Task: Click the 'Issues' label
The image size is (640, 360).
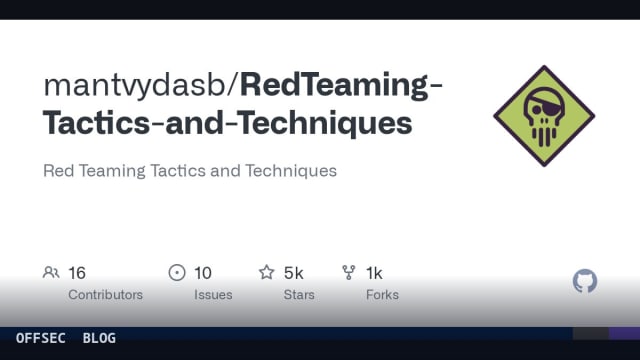Action: pos(213,295)
